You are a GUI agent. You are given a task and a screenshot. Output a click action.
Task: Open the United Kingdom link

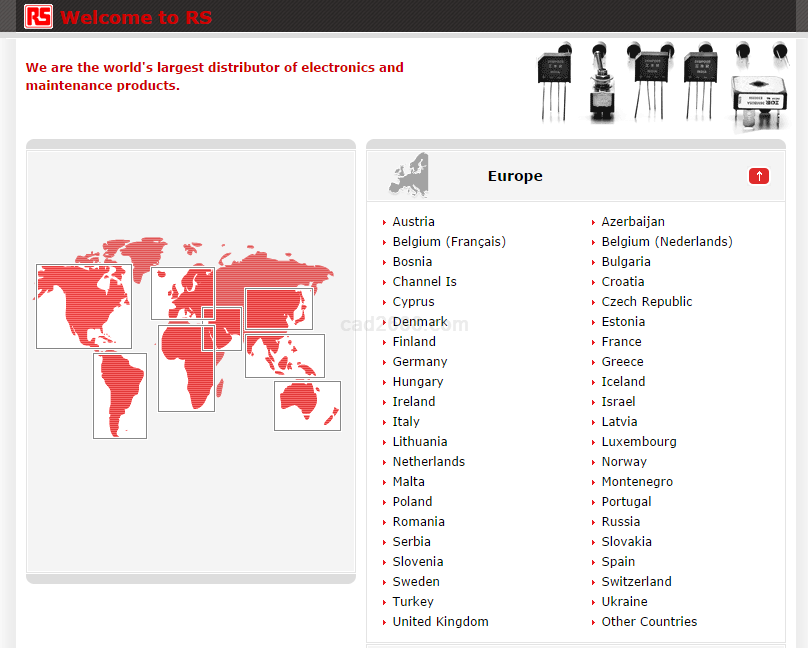(440, 621)
